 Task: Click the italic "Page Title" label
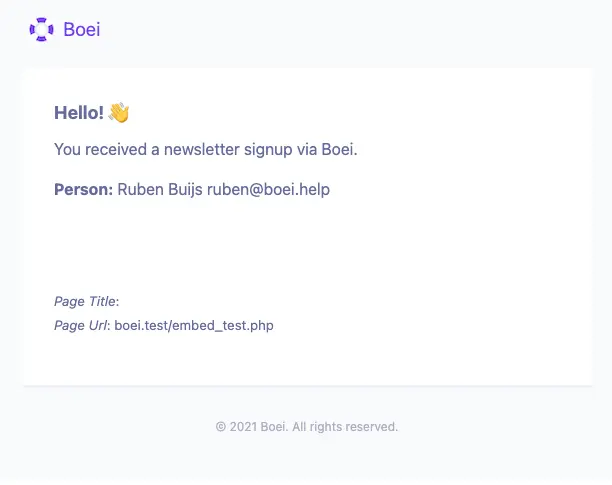[x=85, y=301]
